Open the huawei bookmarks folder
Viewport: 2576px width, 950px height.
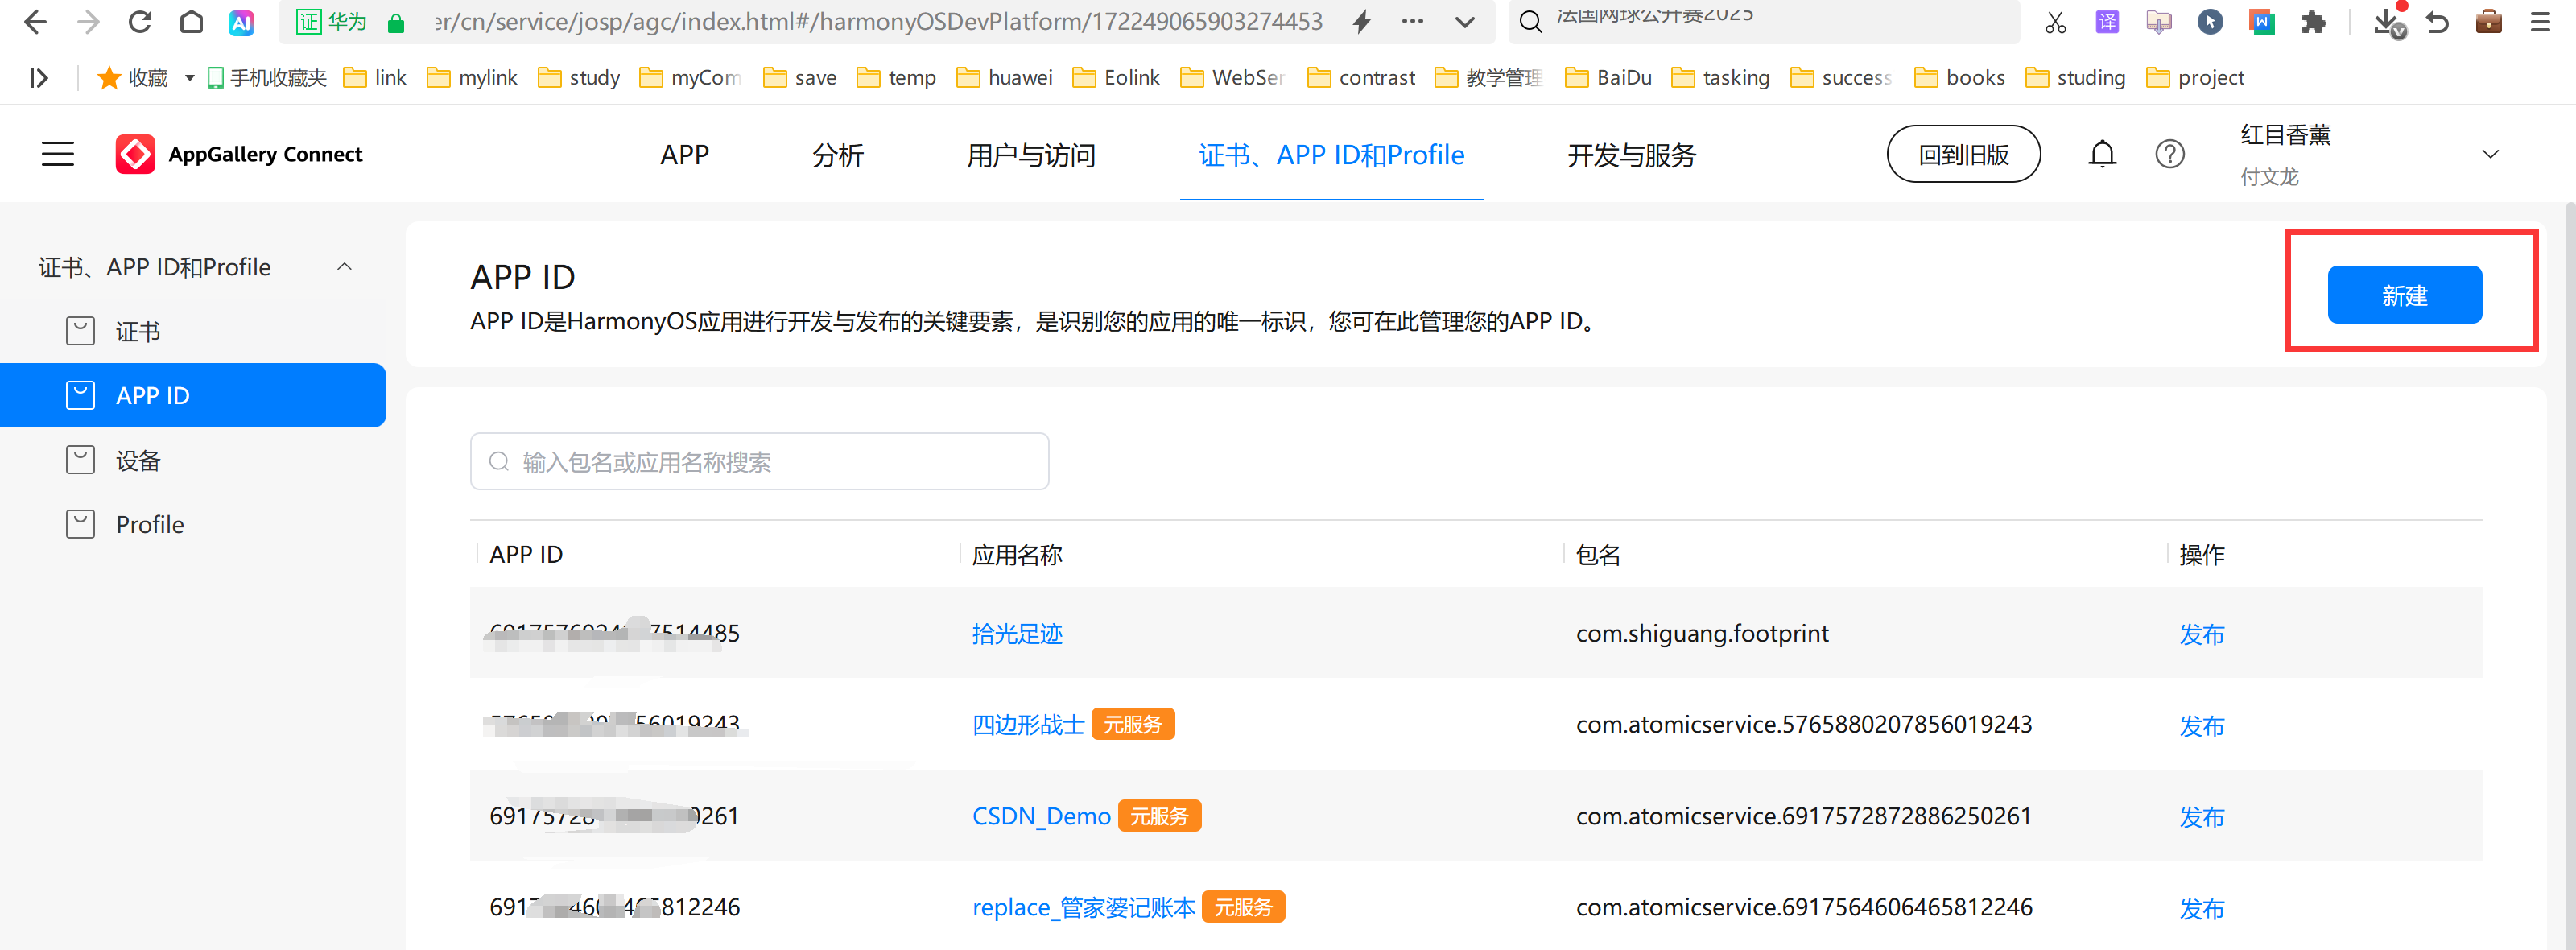pos(1005,77)
